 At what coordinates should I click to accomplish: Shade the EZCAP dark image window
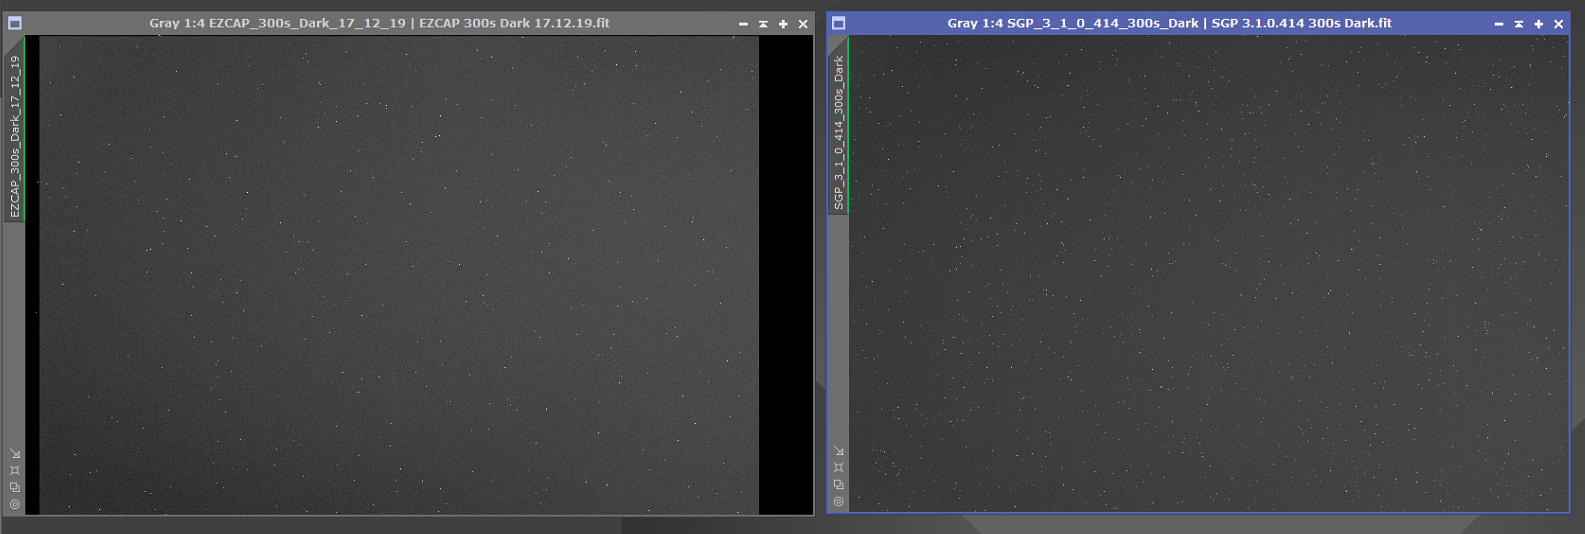[x=763, y=24]
